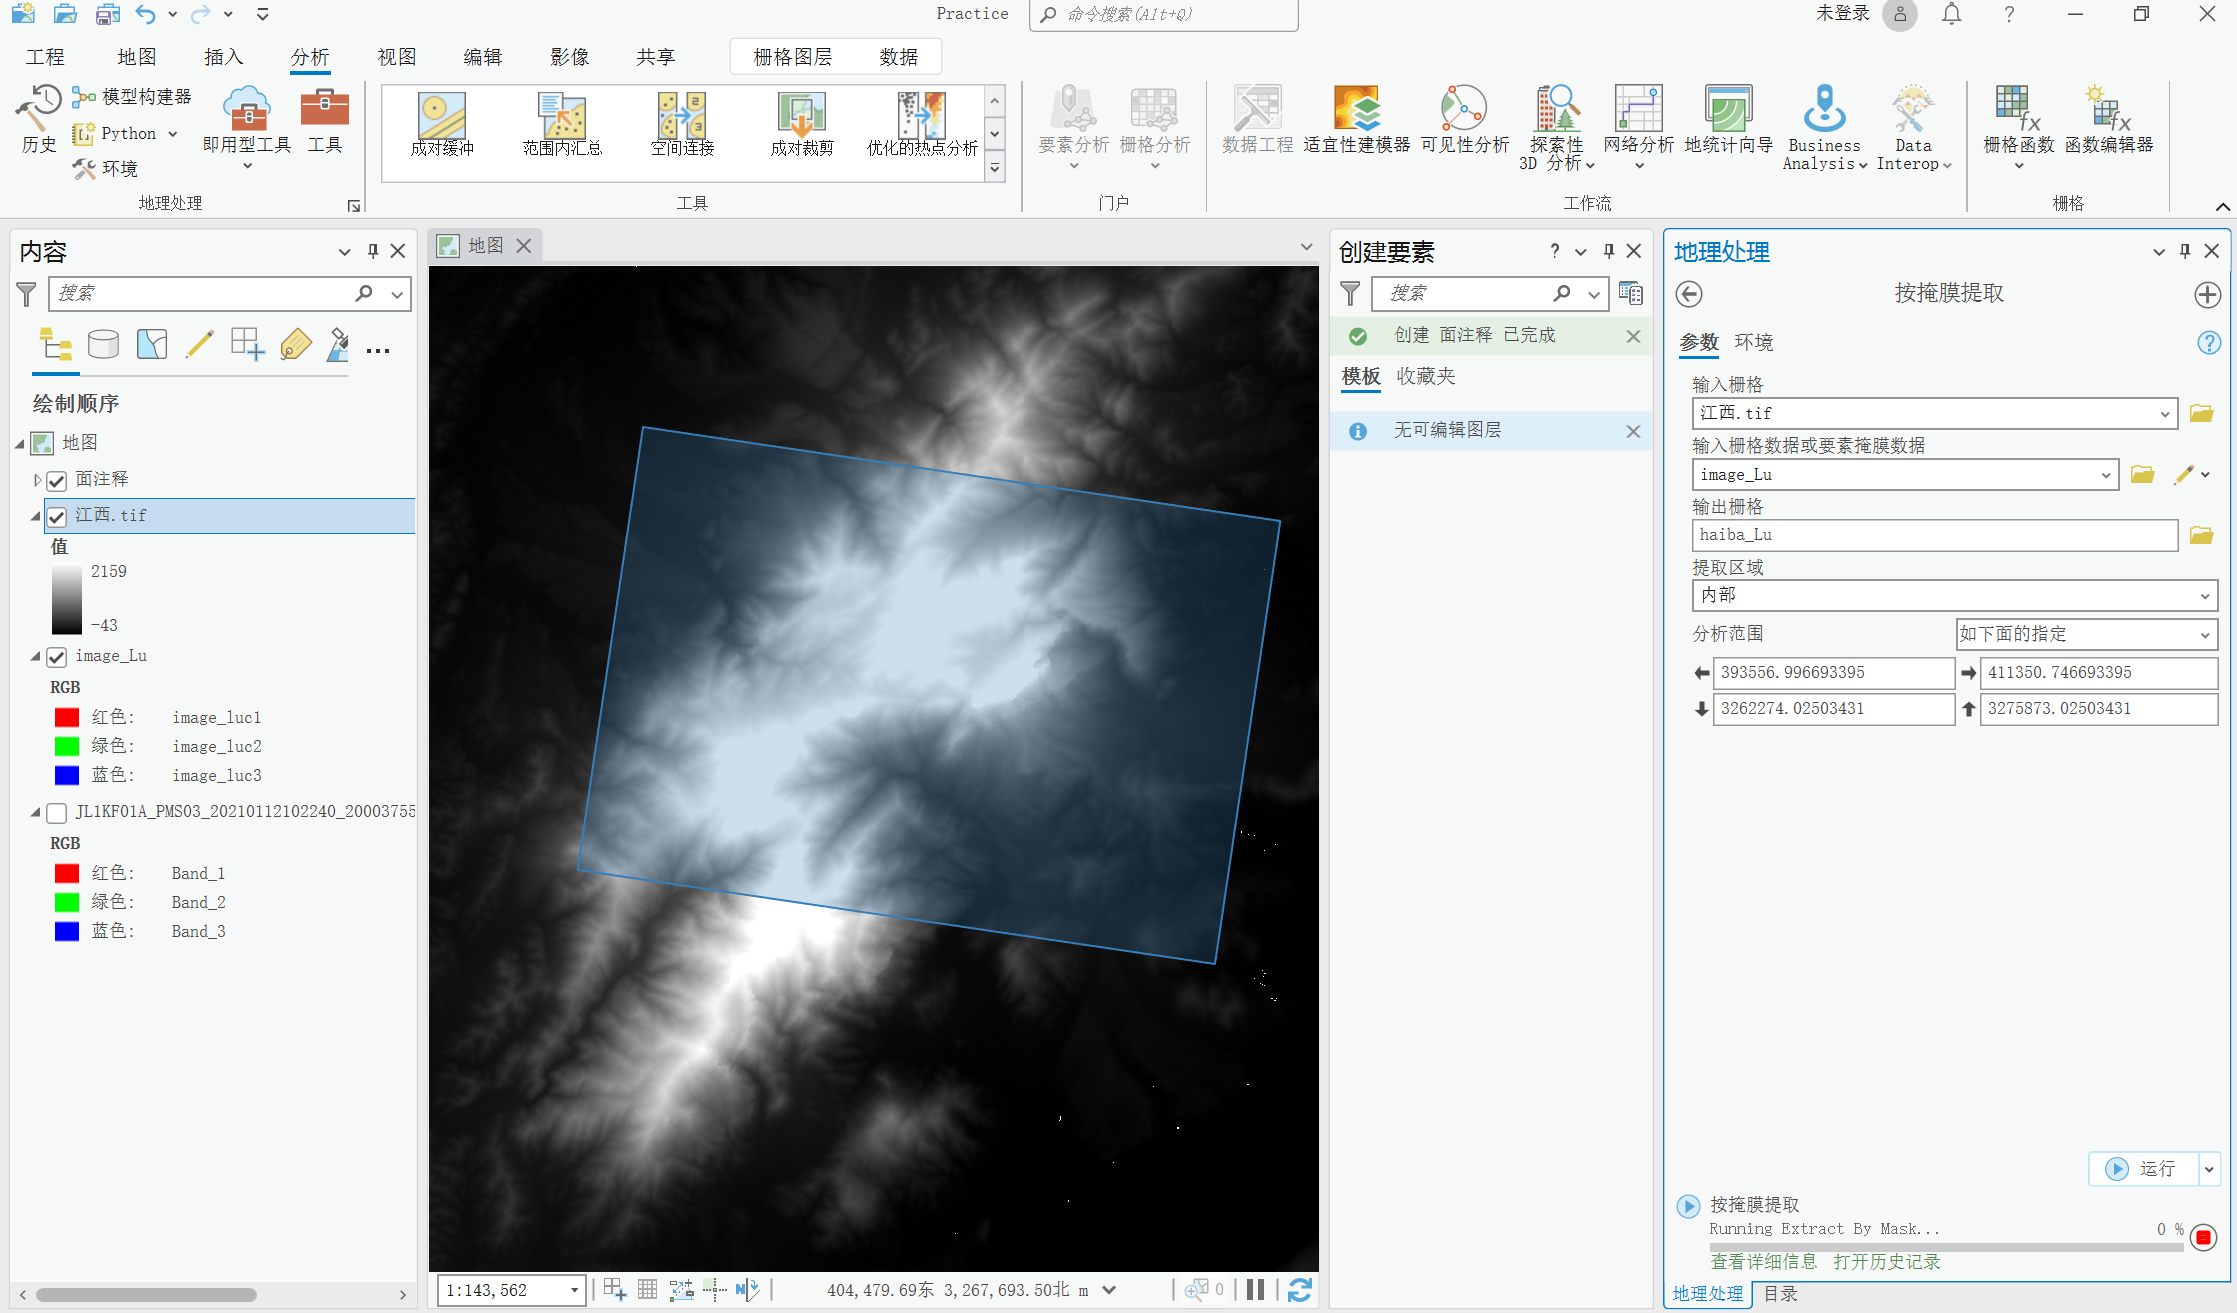The image size is (2237, 1313).
Task: Open the 分析范围 如下面的指定 dropdown
Action: [2204, 635]
